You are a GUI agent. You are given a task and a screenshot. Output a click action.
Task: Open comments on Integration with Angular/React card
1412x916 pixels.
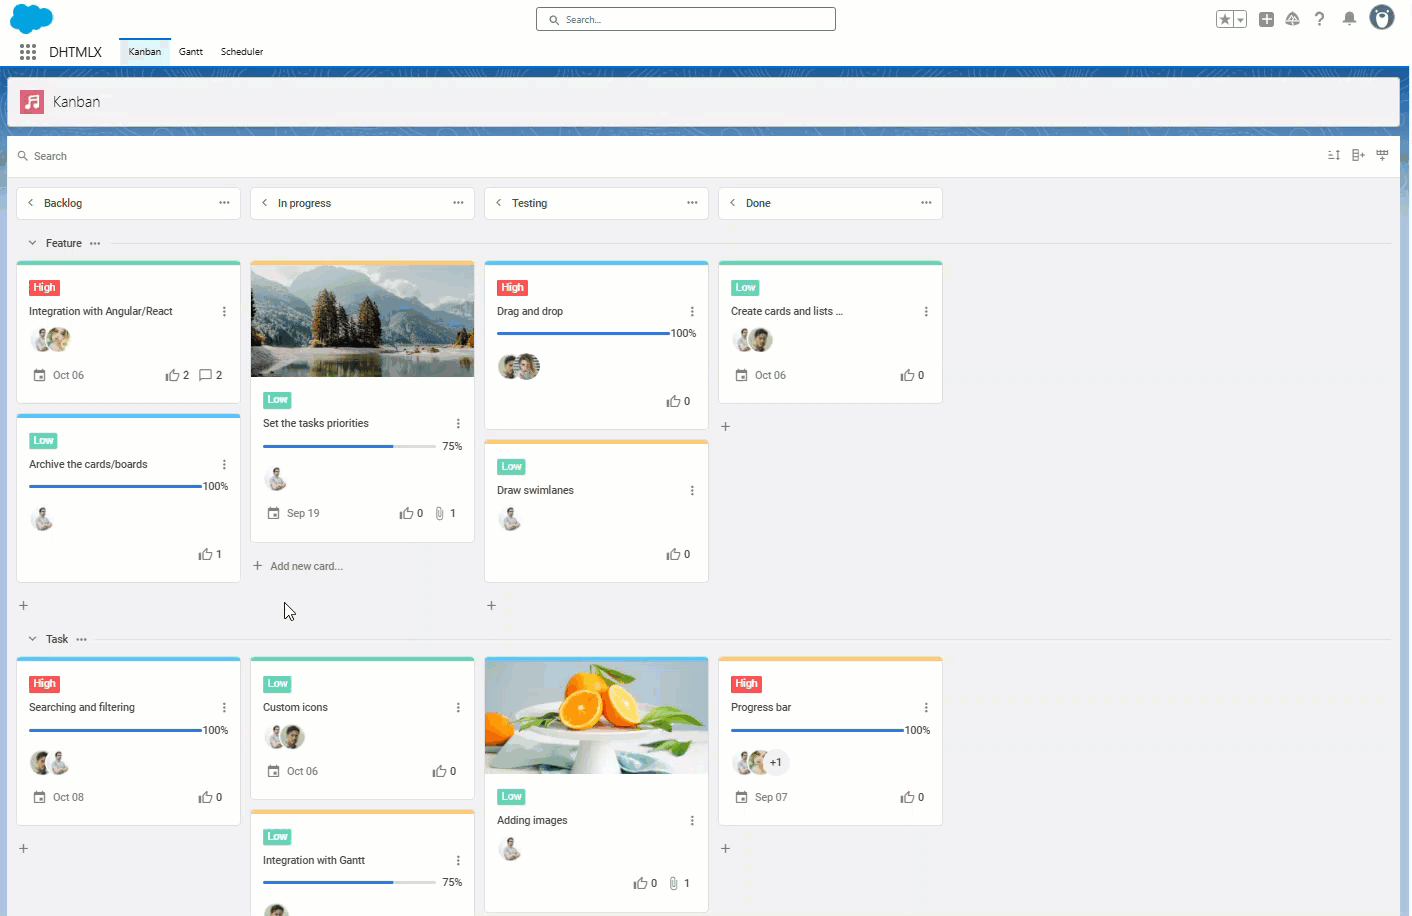pyautogui.click(x=205, y=375)
